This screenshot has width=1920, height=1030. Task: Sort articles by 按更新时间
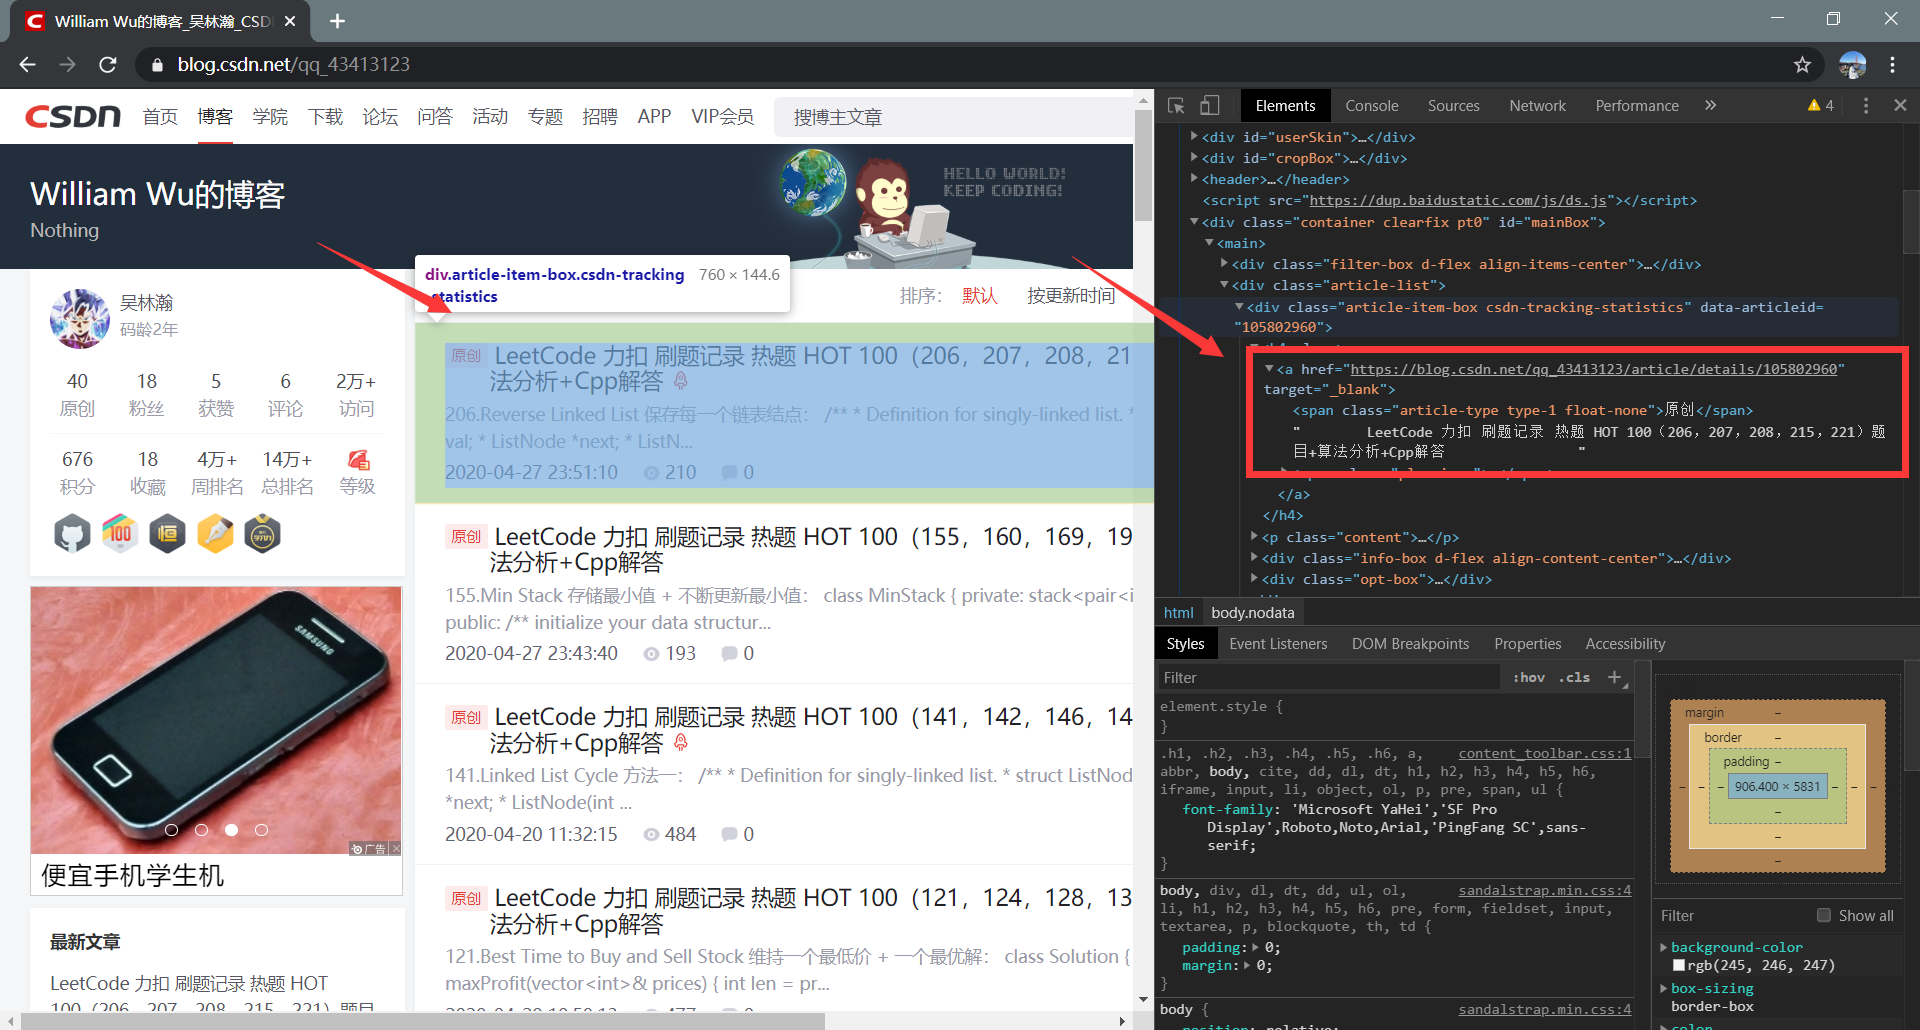click(1070, 296)
